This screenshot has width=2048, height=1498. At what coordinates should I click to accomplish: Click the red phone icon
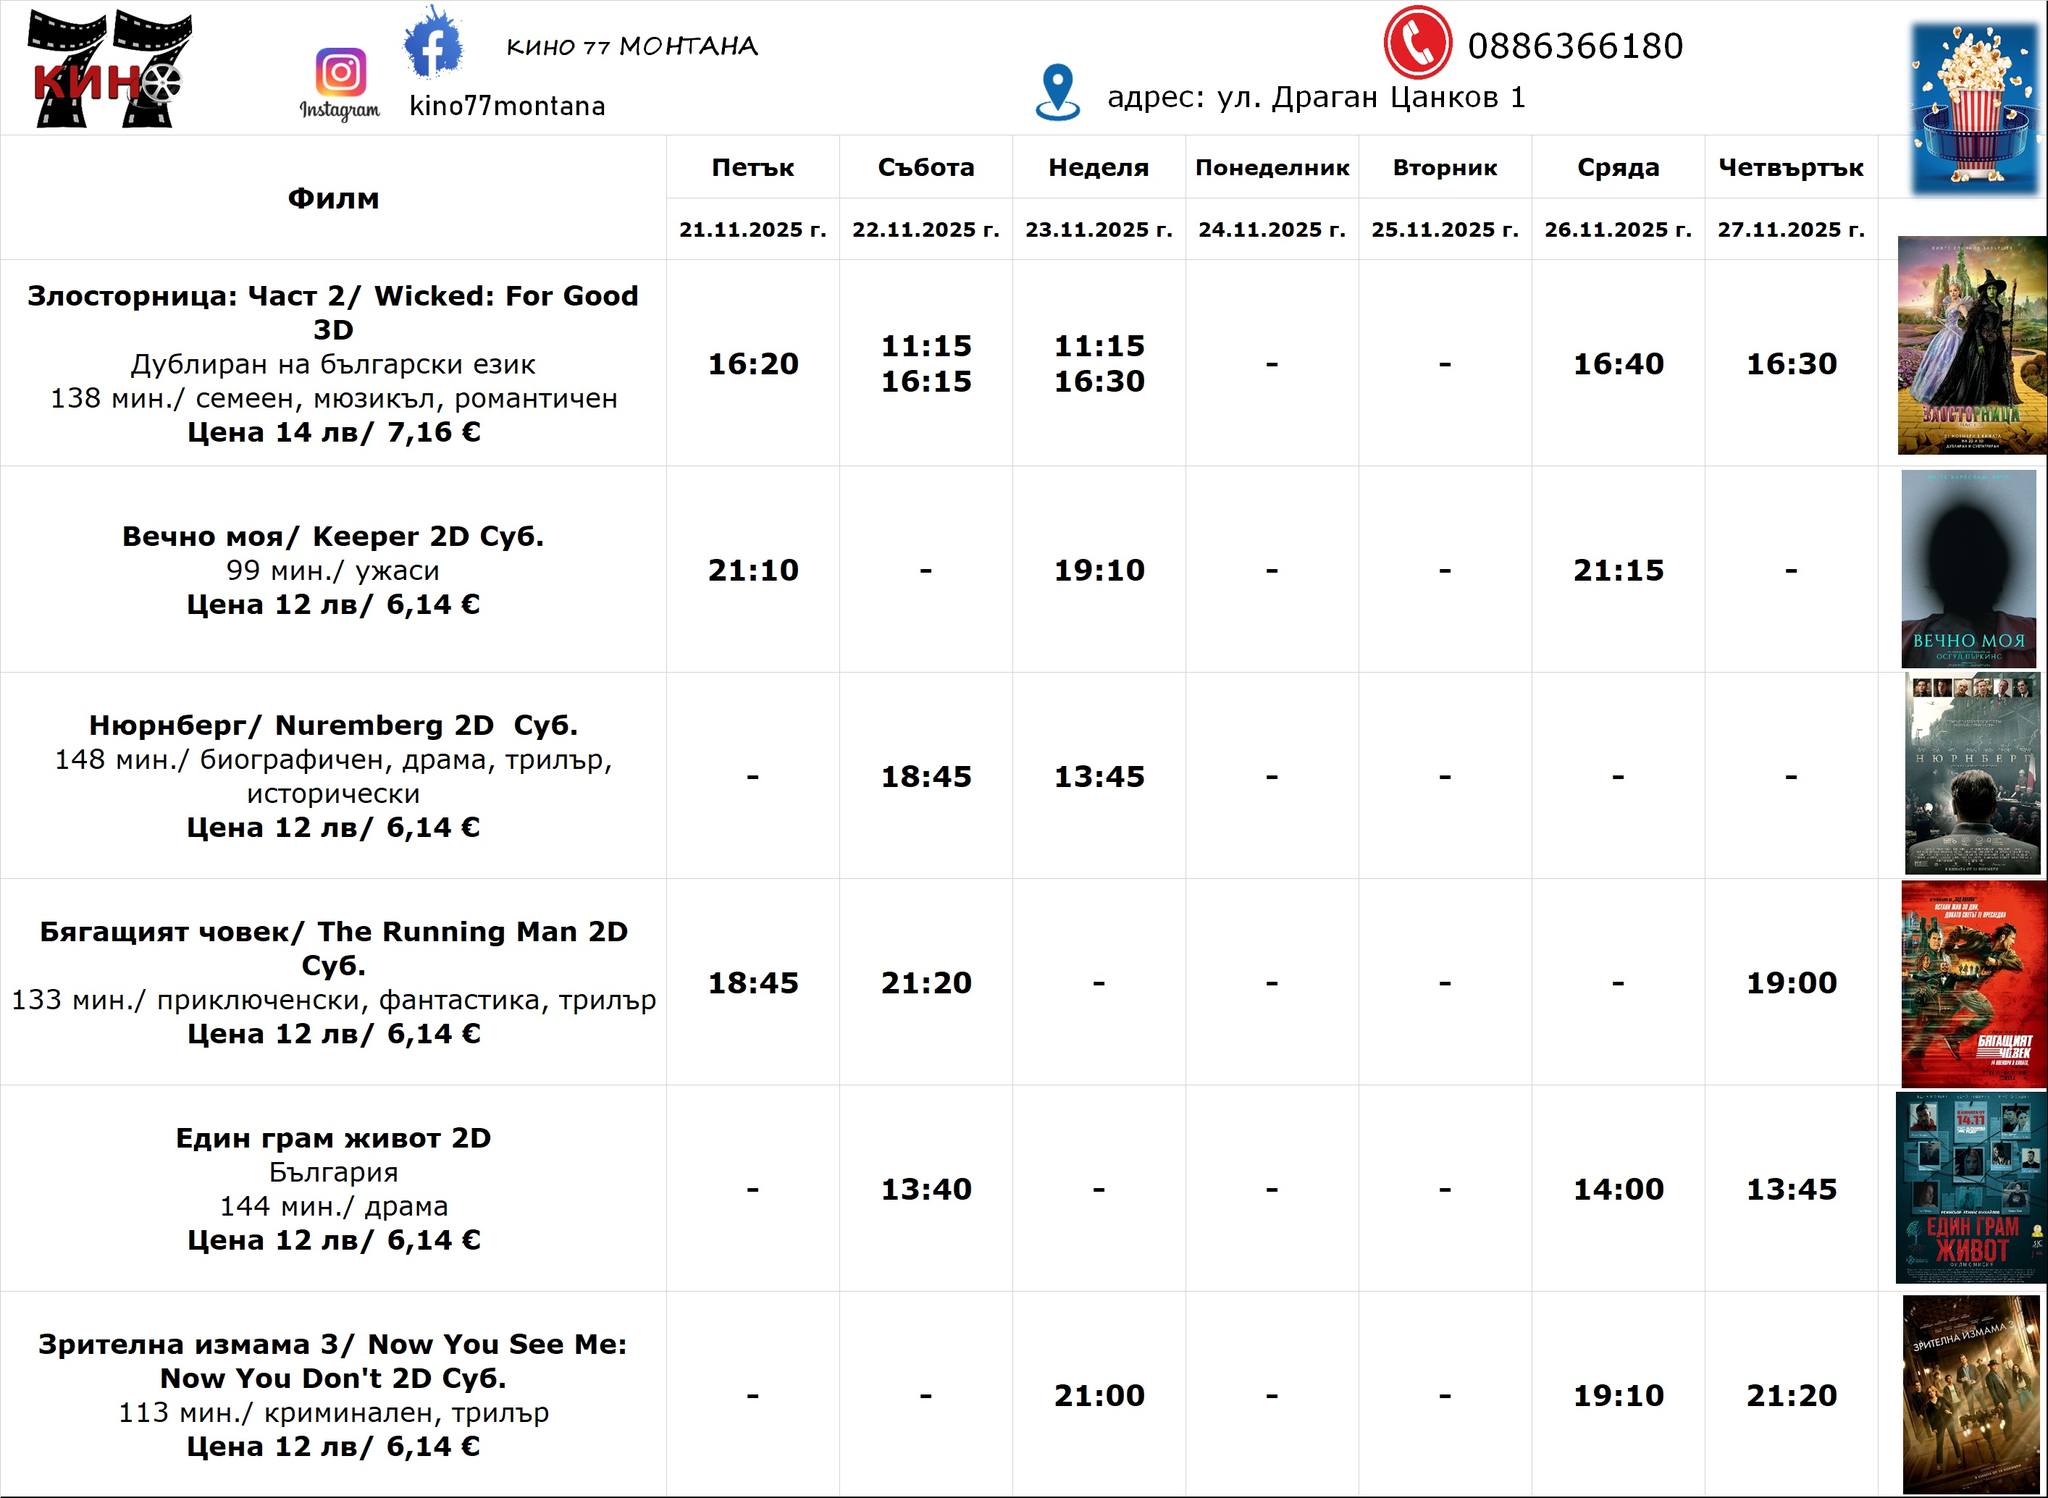[x=1417, y=43]
